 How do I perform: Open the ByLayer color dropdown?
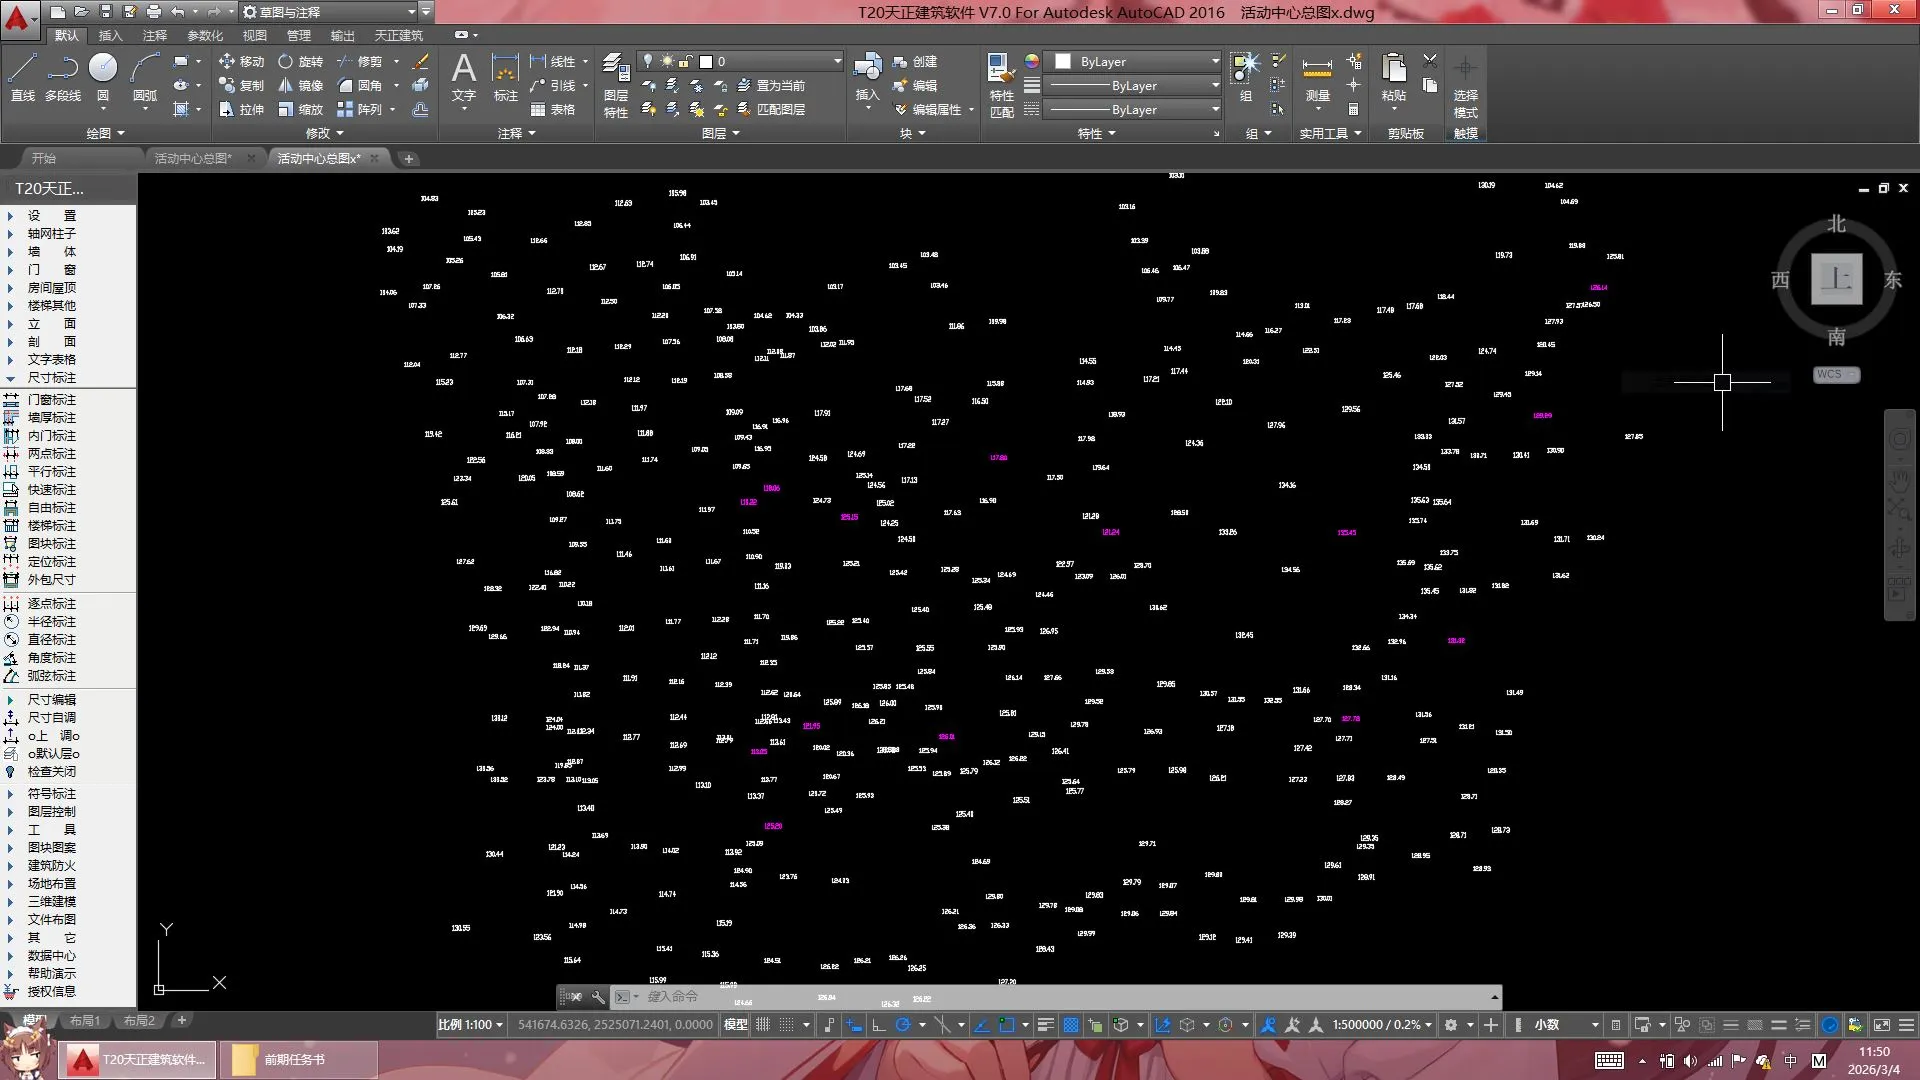(1137, 62)
